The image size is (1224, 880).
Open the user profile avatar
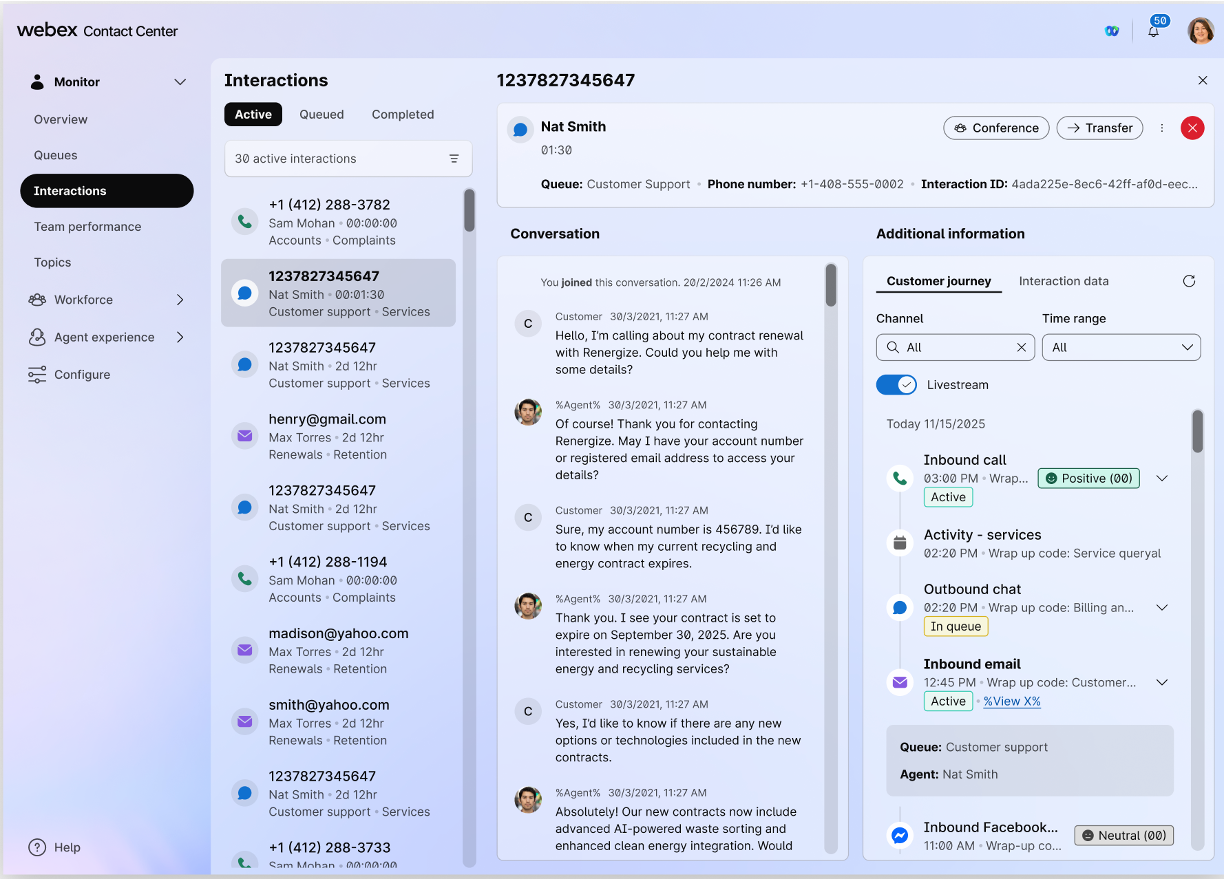tap(1200, 31)
